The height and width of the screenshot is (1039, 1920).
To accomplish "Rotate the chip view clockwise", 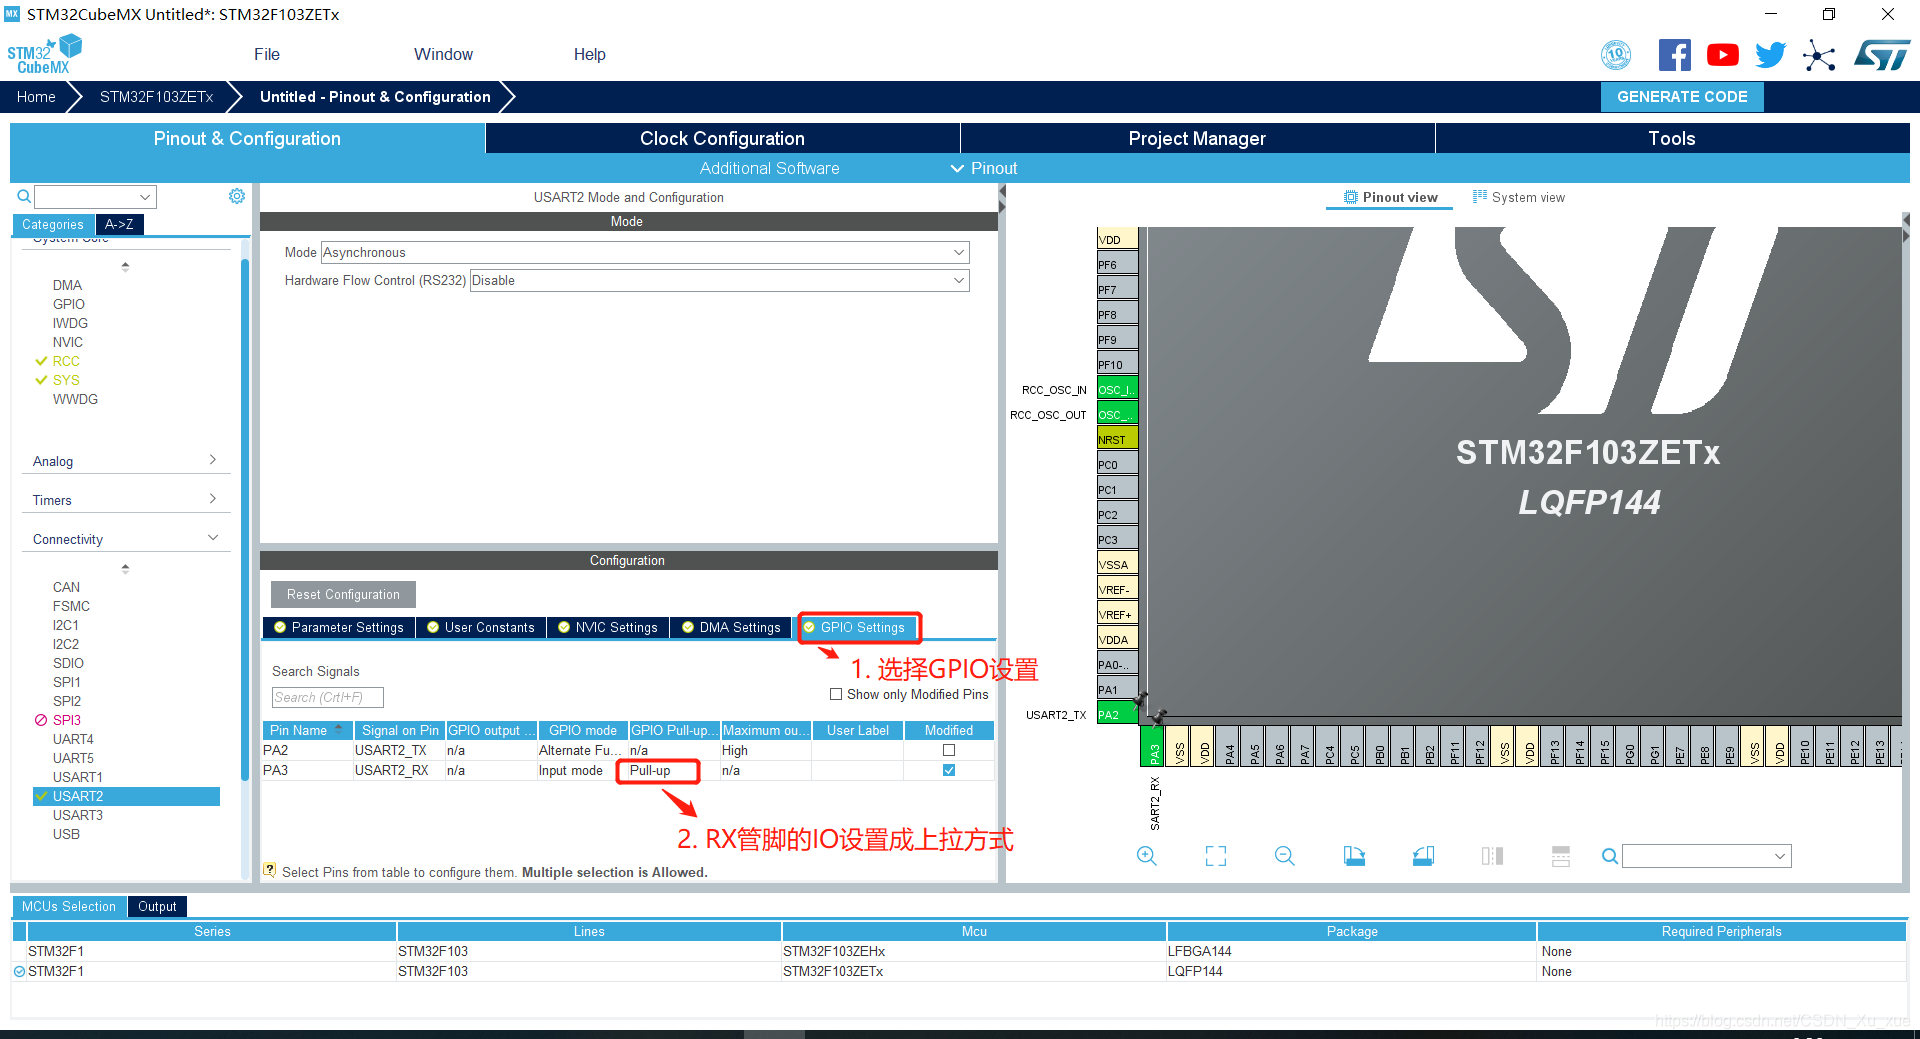I will point(1354,856).
